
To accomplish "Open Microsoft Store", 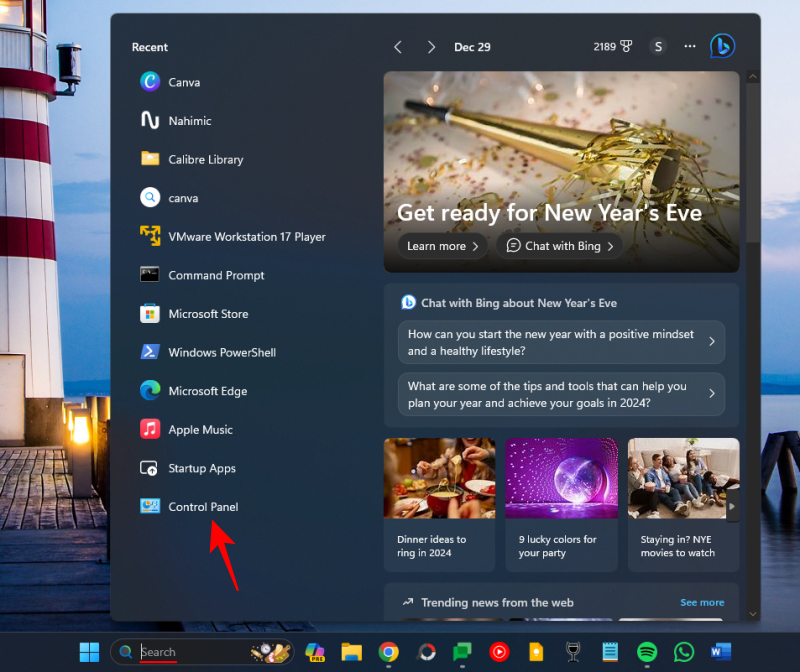I will (213, 313).
